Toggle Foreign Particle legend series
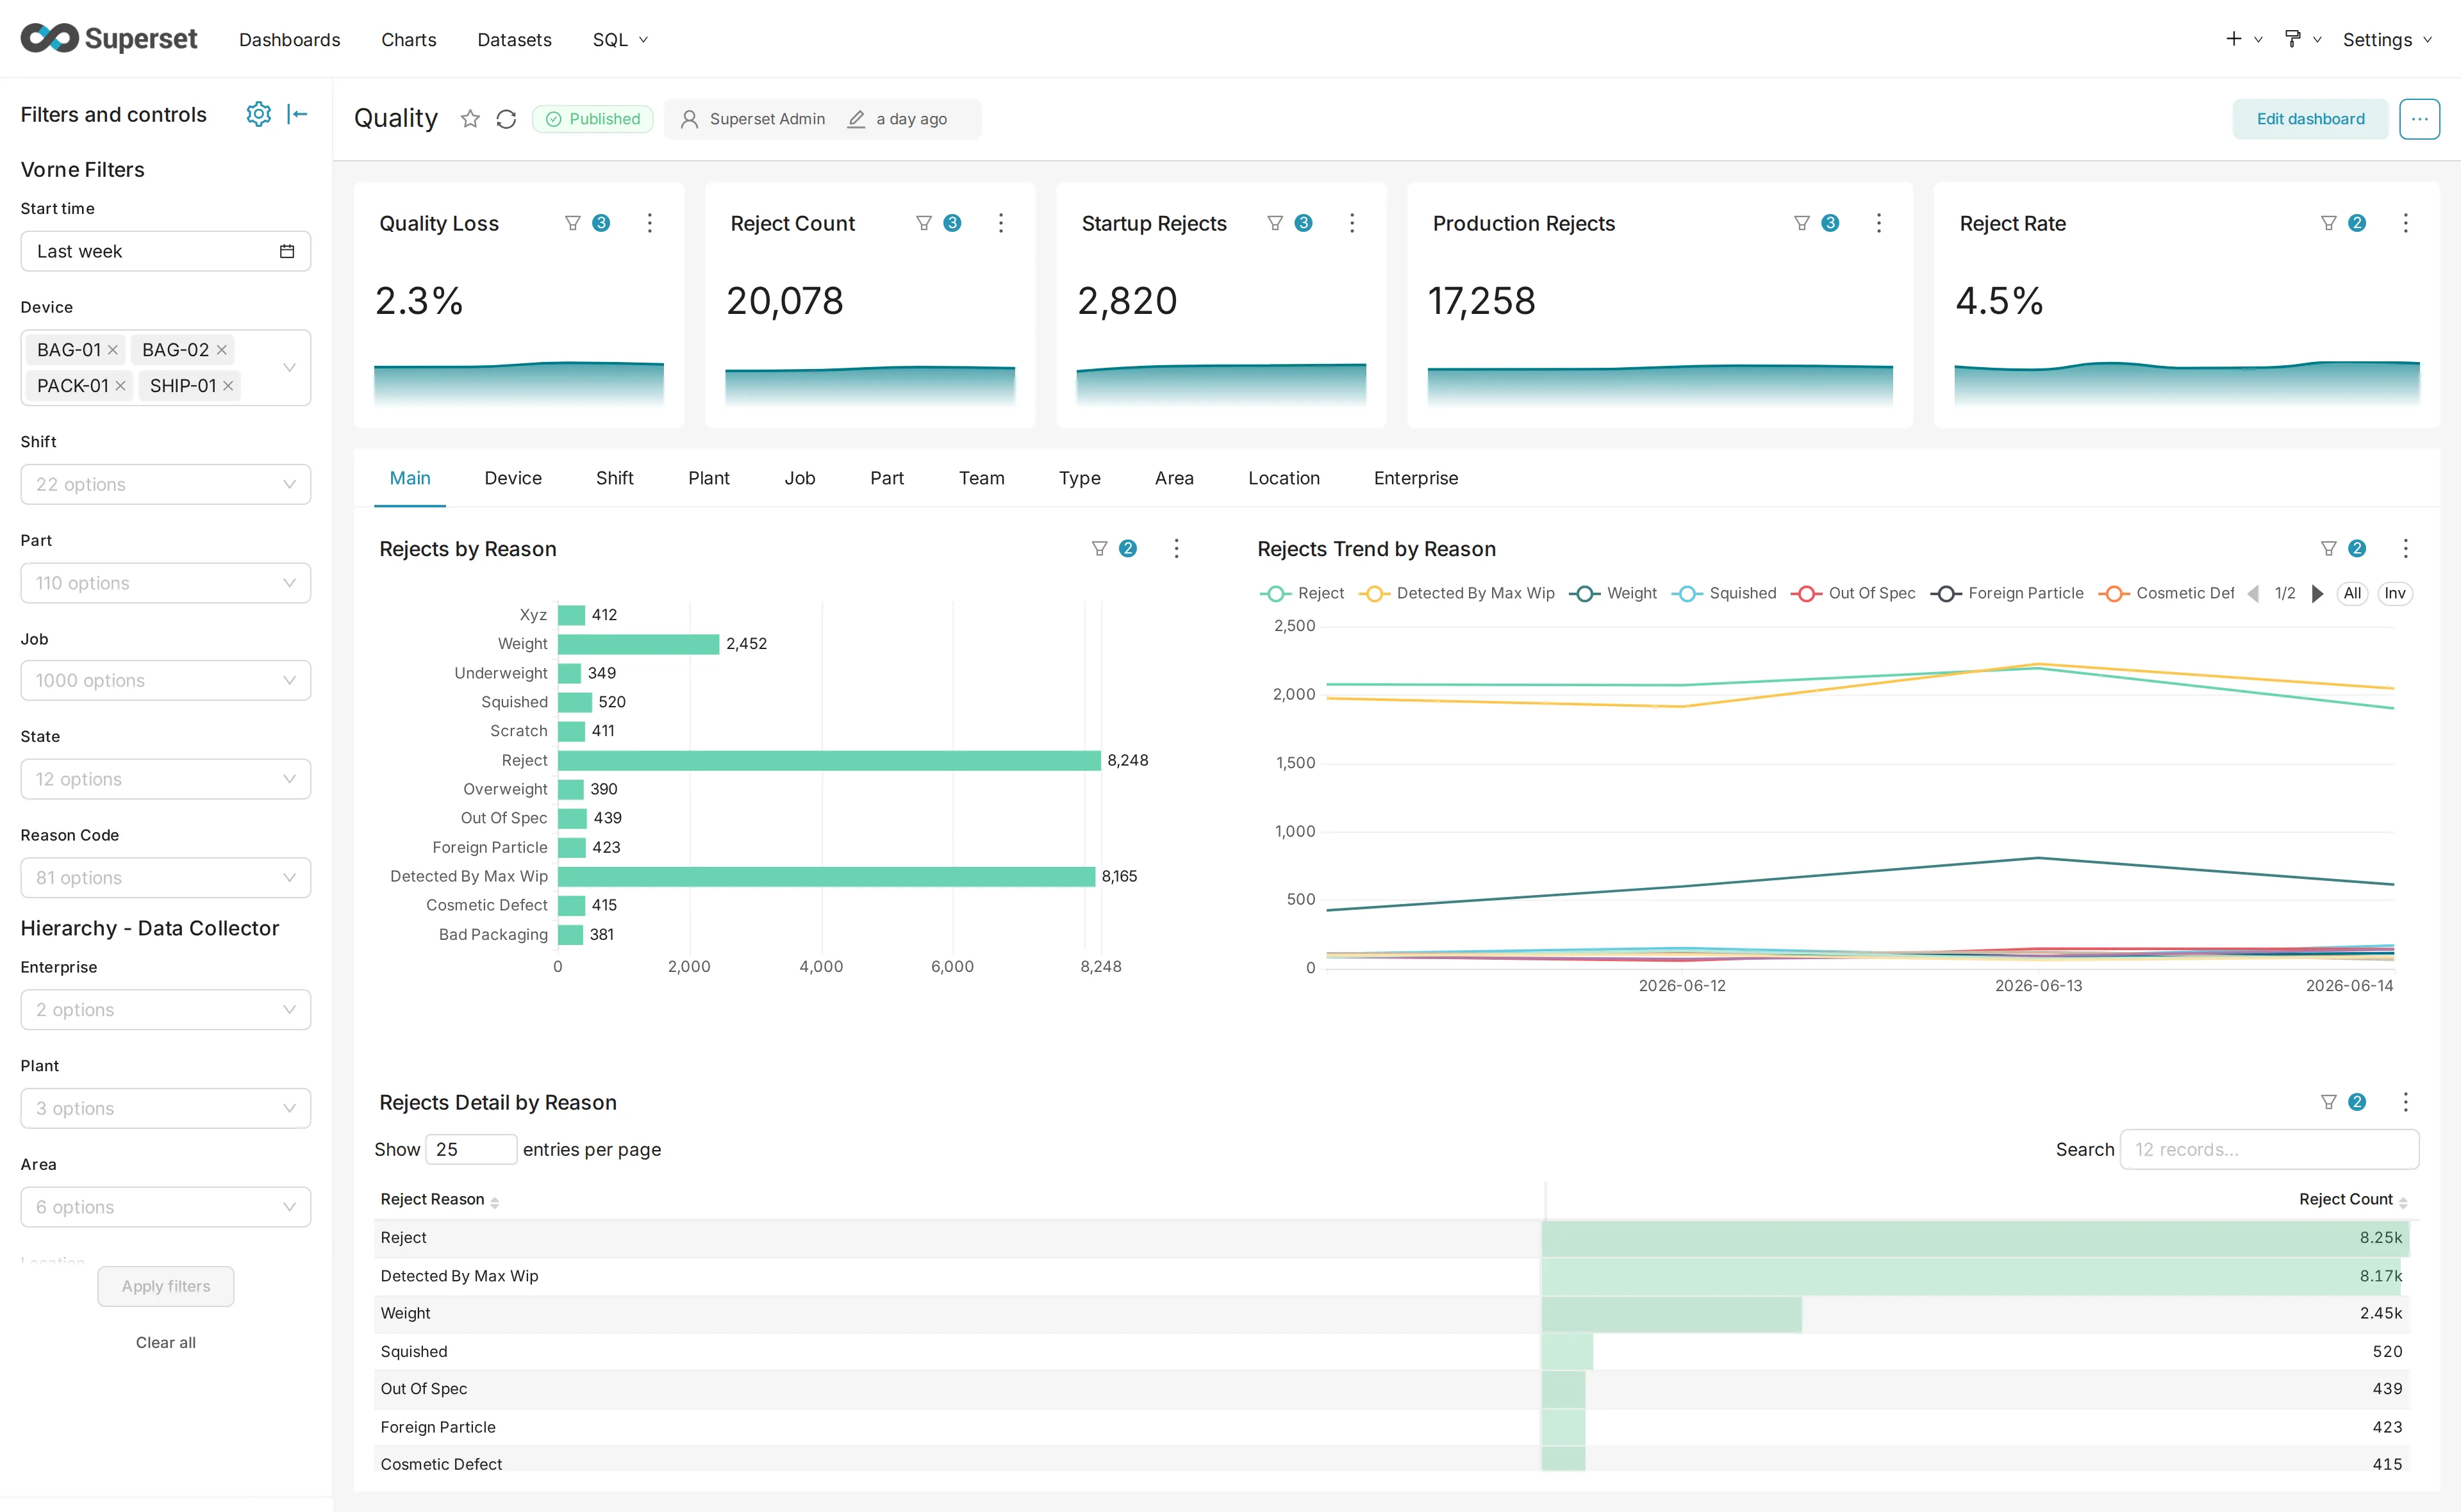The height and width of the screenshot is (1512, 2461). click(2007, 593)
